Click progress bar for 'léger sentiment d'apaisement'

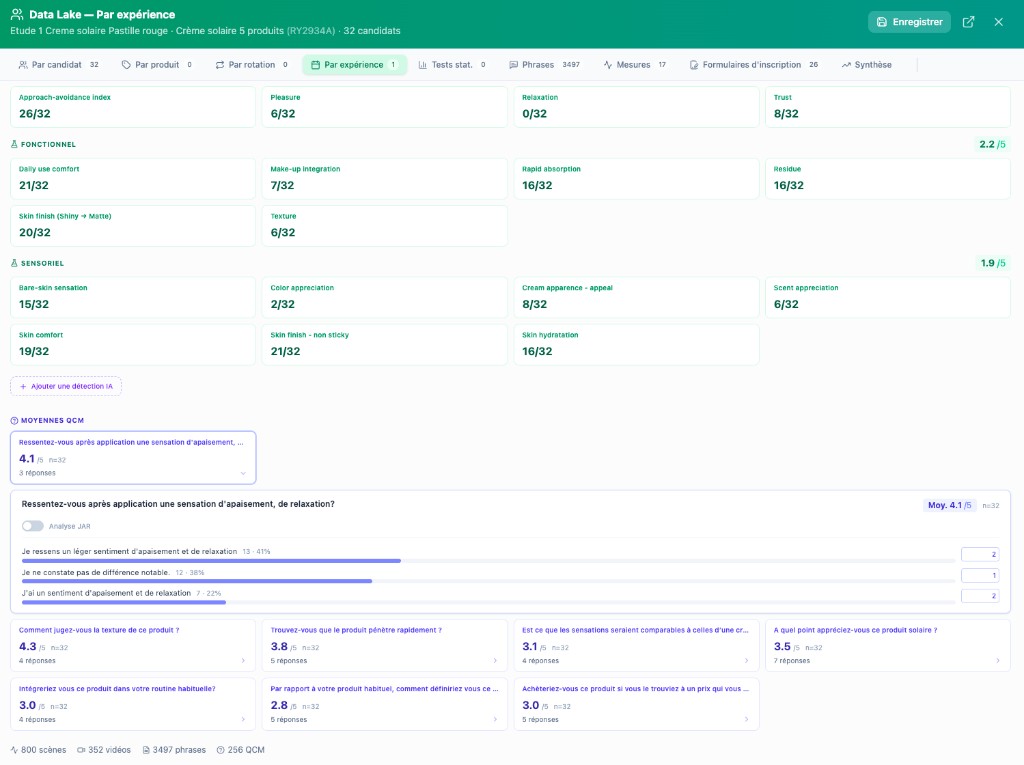488,561
